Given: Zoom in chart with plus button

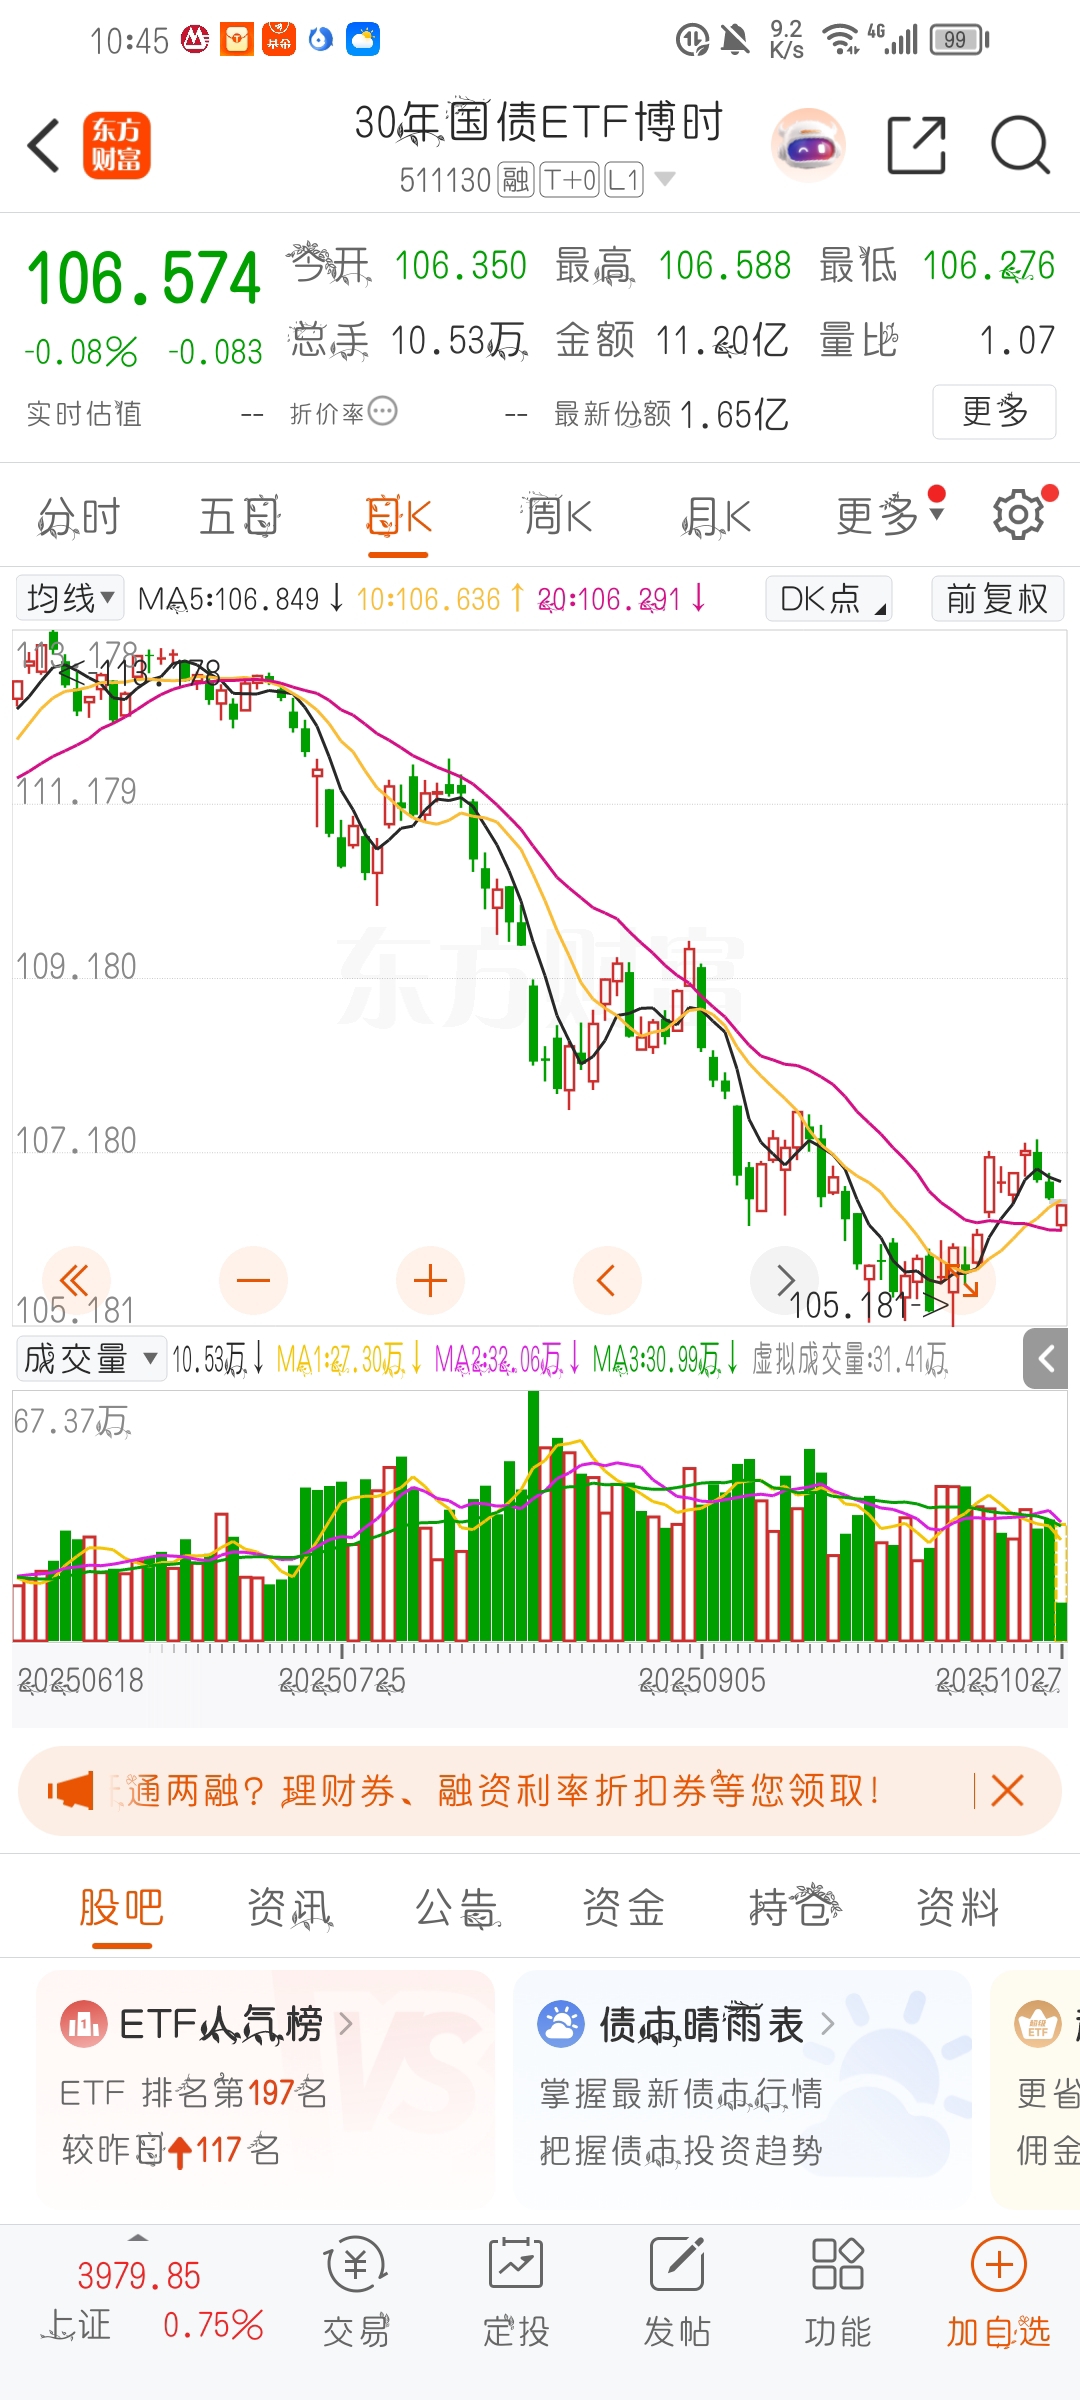Looking at the screenshot, I should [430, 1280].
